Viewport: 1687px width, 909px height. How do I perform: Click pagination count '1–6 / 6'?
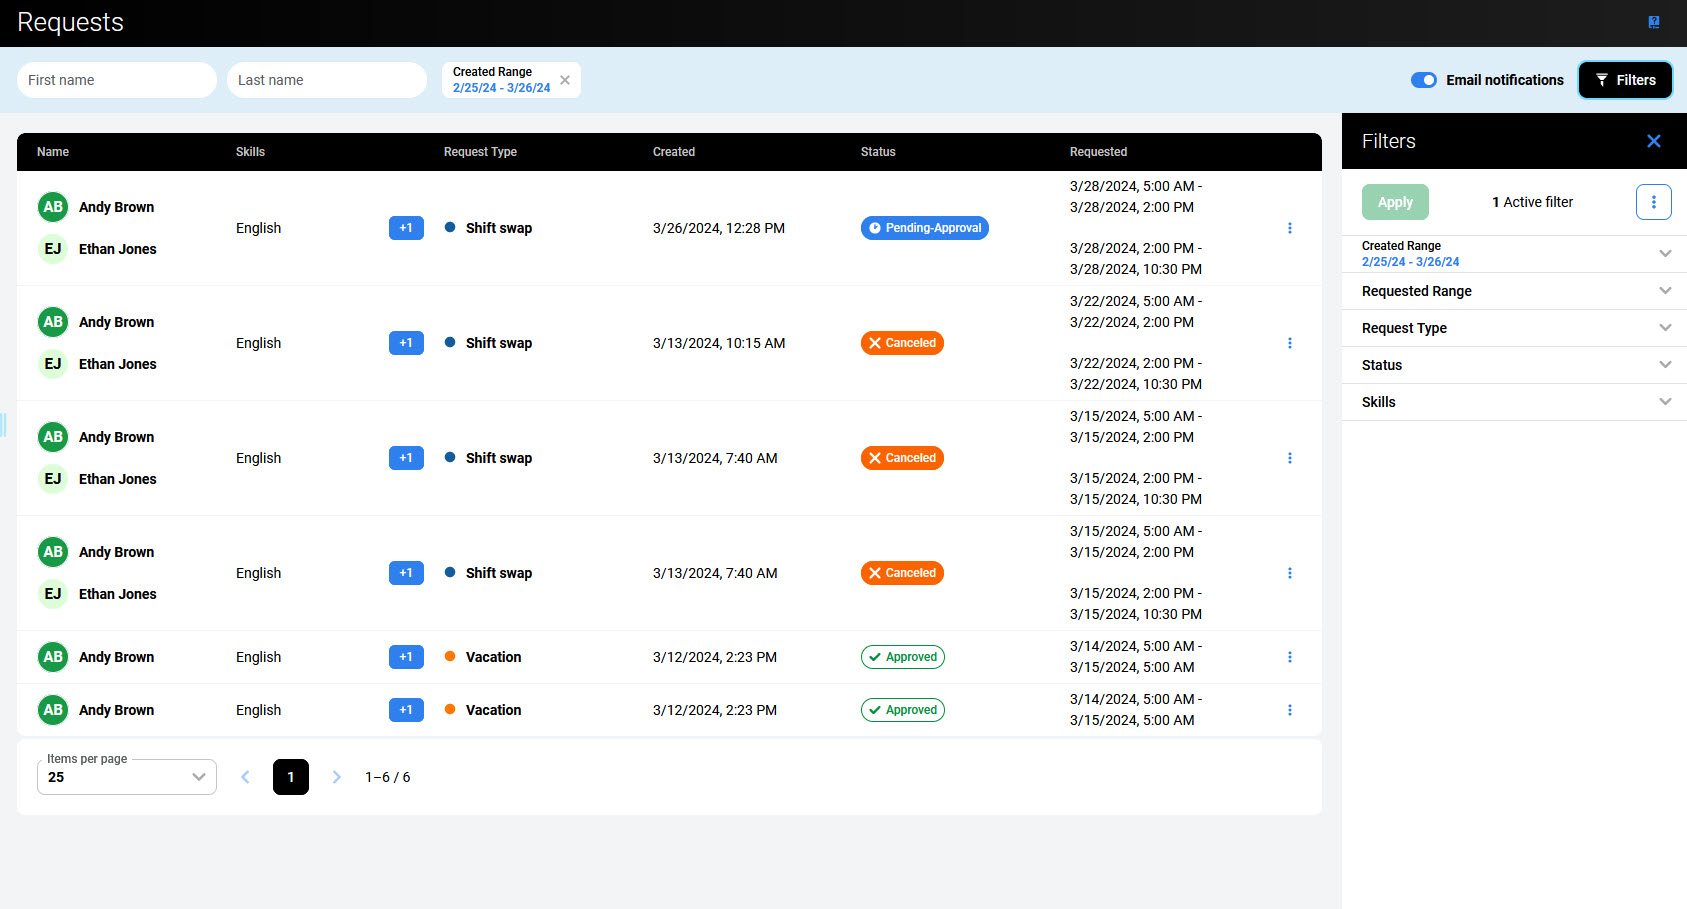pos(388,777)
